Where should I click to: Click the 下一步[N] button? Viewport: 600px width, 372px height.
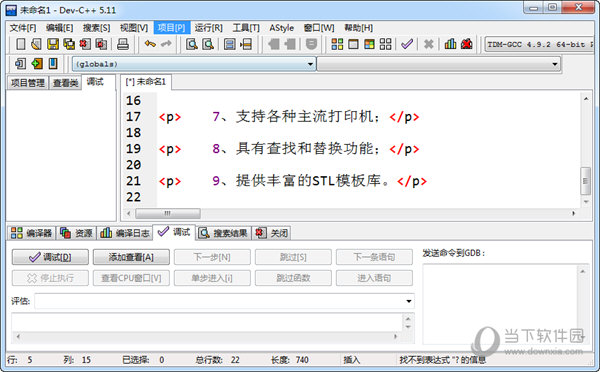click(212, 257)
